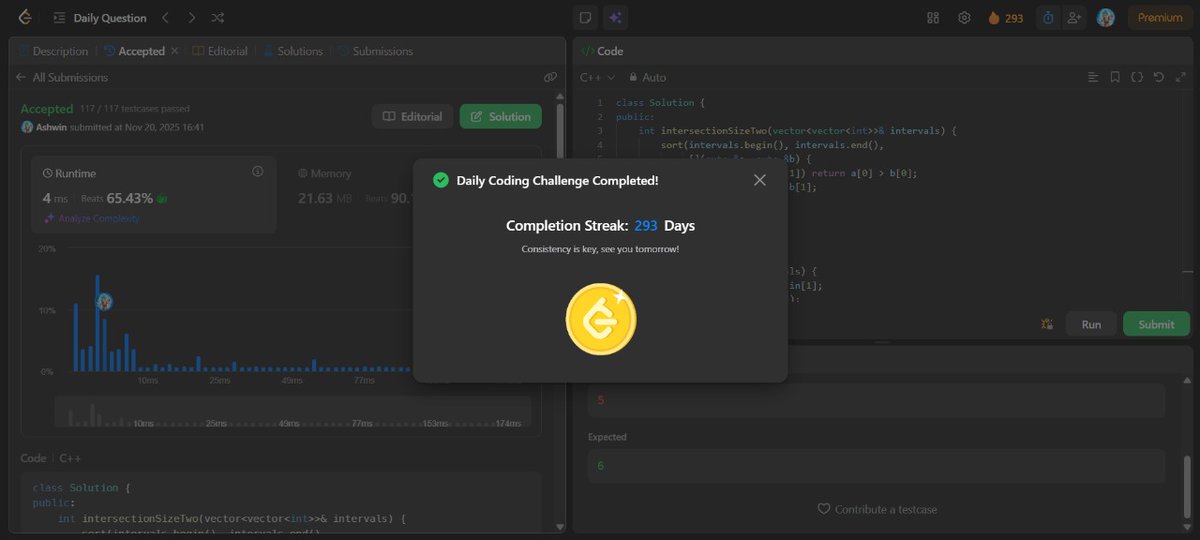Click the Premium button
The width and height of the screenshot is (1200, 540).
[1160, 18]
